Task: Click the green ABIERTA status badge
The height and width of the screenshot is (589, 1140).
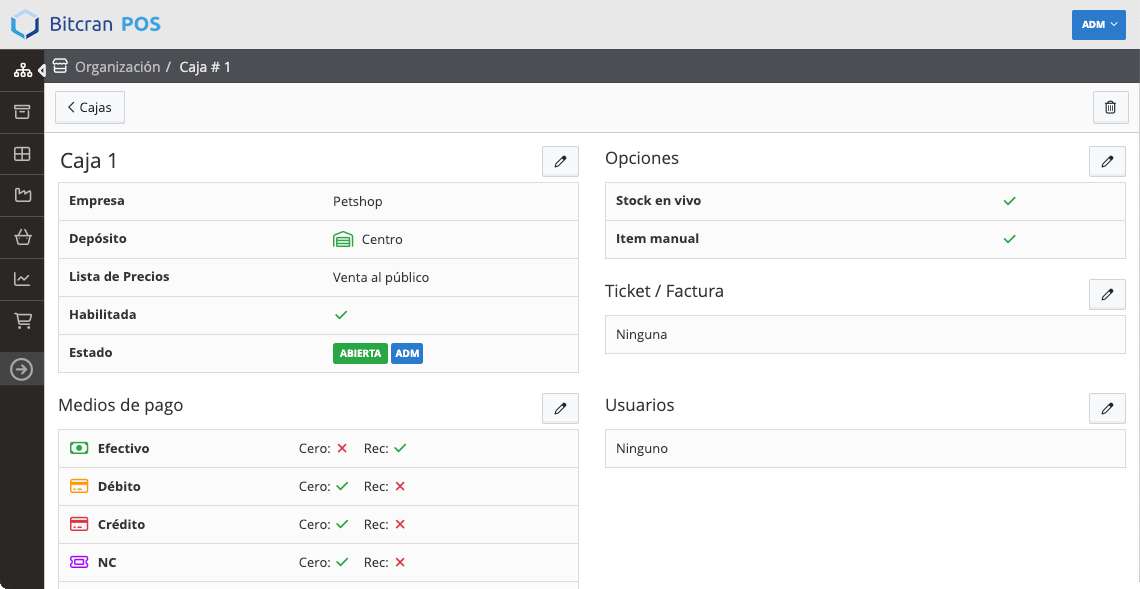Action: point(361,353)
